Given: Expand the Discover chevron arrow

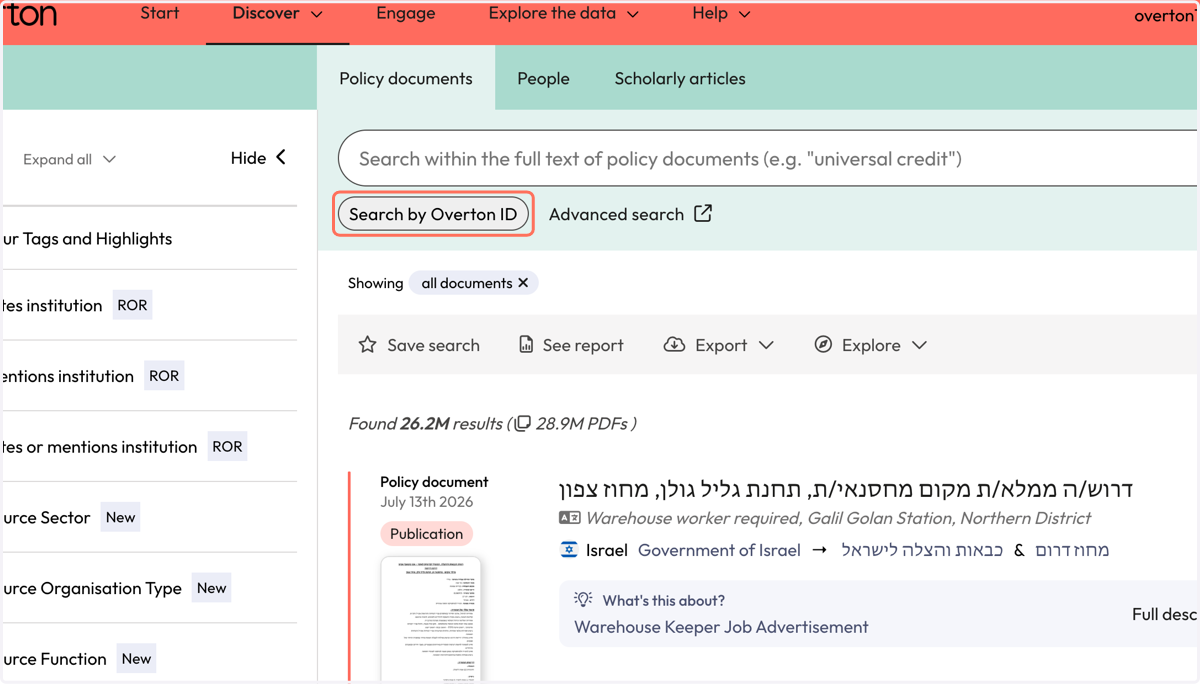Looking at the screenshot, I should tap(317, 15).
